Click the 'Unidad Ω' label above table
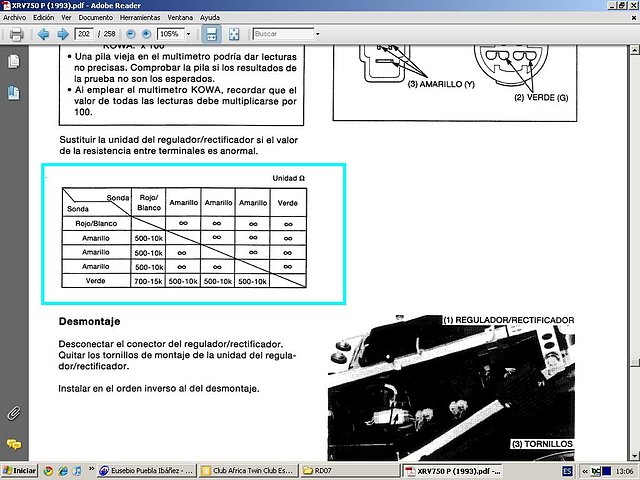The image size is (640, 480). coord(289,178)
